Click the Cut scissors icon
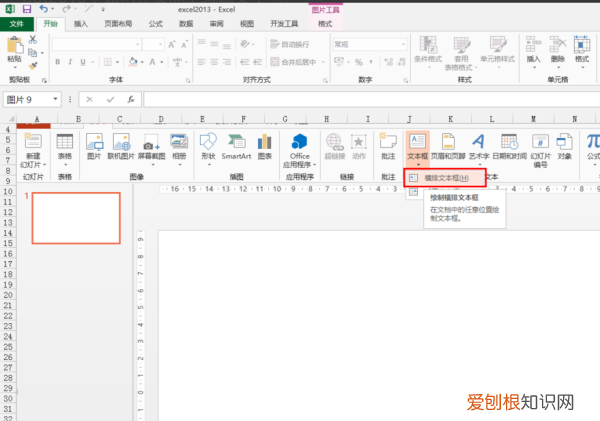Image resolution: width=600 pixels, height=421 pixels. [x=33, y=39]
